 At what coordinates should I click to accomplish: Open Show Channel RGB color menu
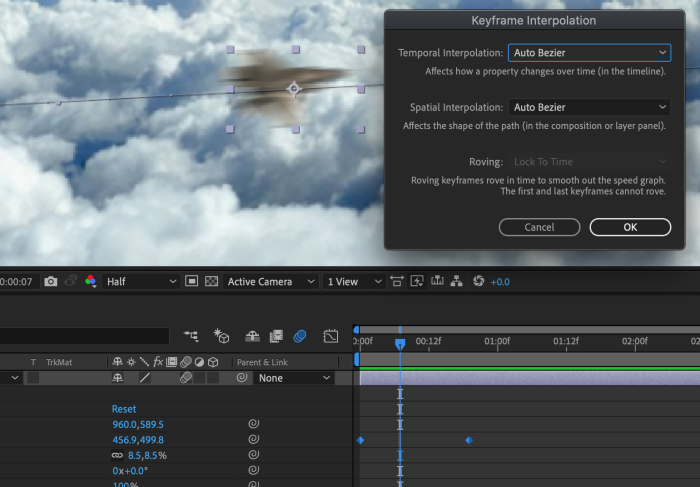click(x=91, y=281)
